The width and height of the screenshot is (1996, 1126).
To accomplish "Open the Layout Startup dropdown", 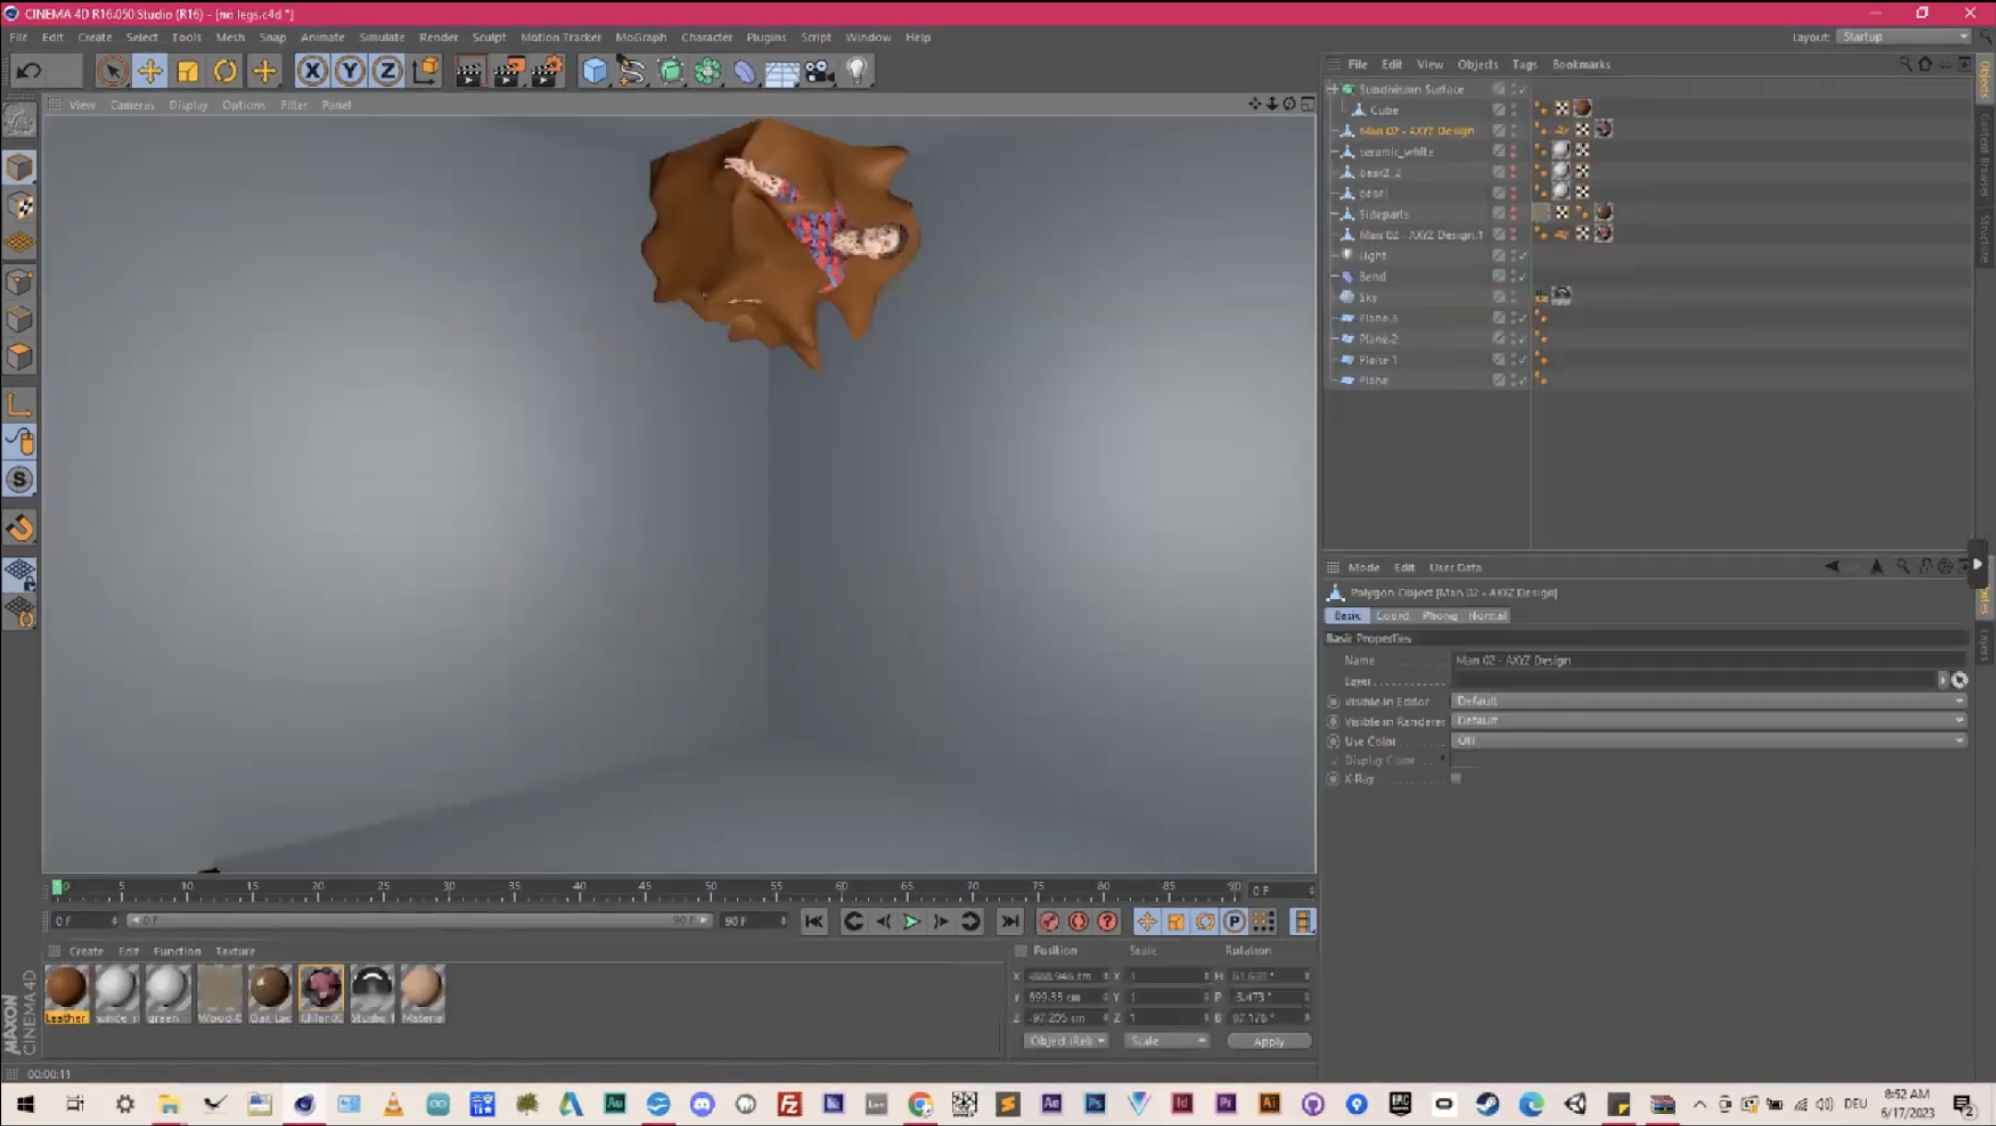I will coord(1904,37).
